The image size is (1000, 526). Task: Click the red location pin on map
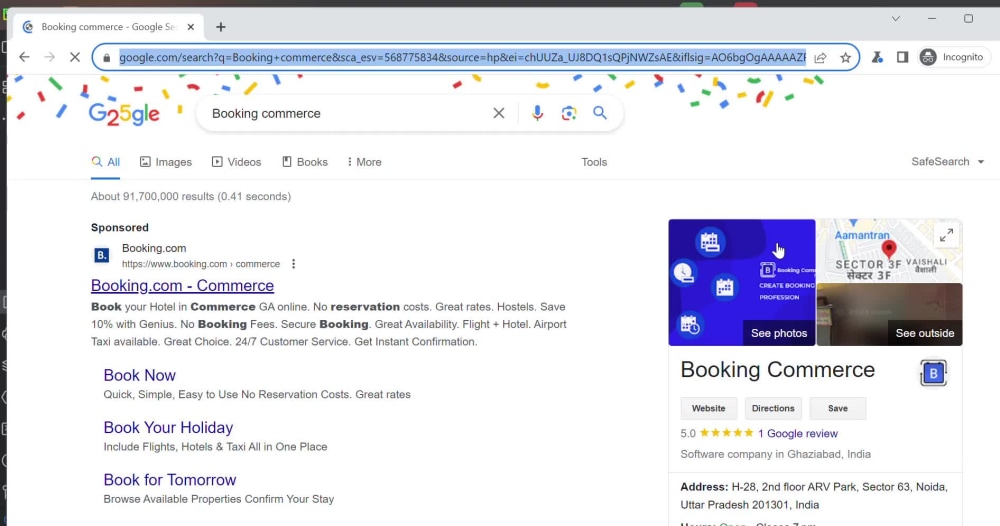[x=889, y=248]
